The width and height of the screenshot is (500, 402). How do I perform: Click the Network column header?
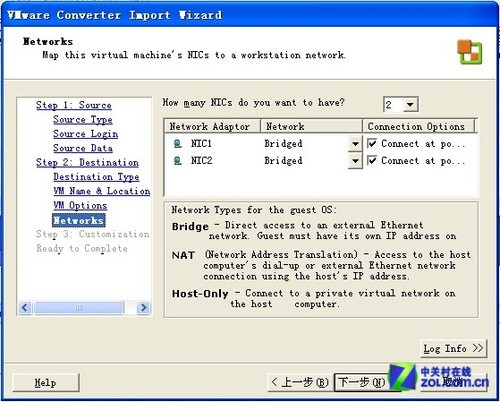click(311, 126)
